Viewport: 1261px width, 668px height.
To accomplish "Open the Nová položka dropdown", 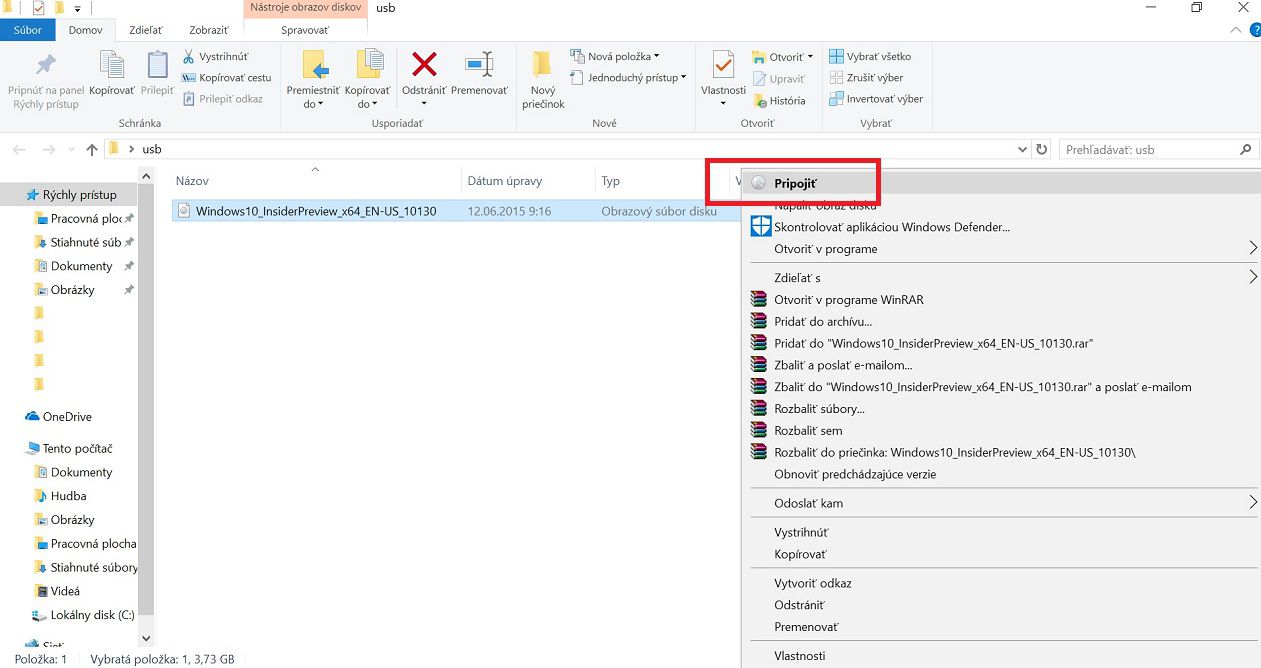I will click(657, 57).
